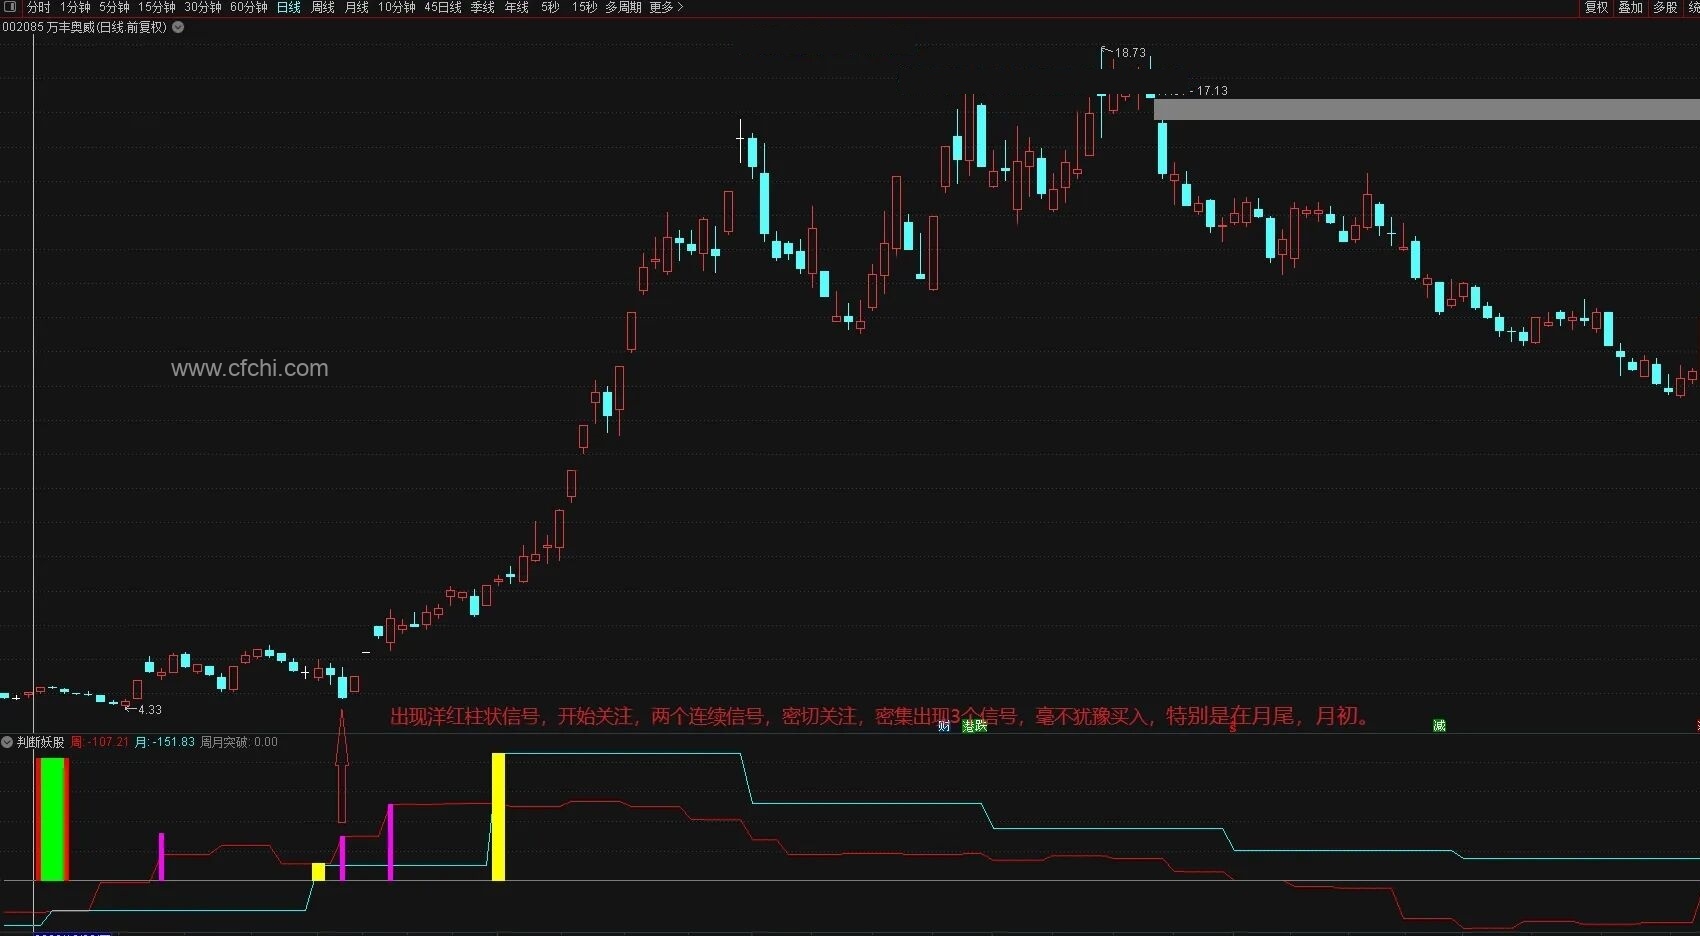
Task: Select the 60分钟 period tab
Action: click(x=249, y=7)
